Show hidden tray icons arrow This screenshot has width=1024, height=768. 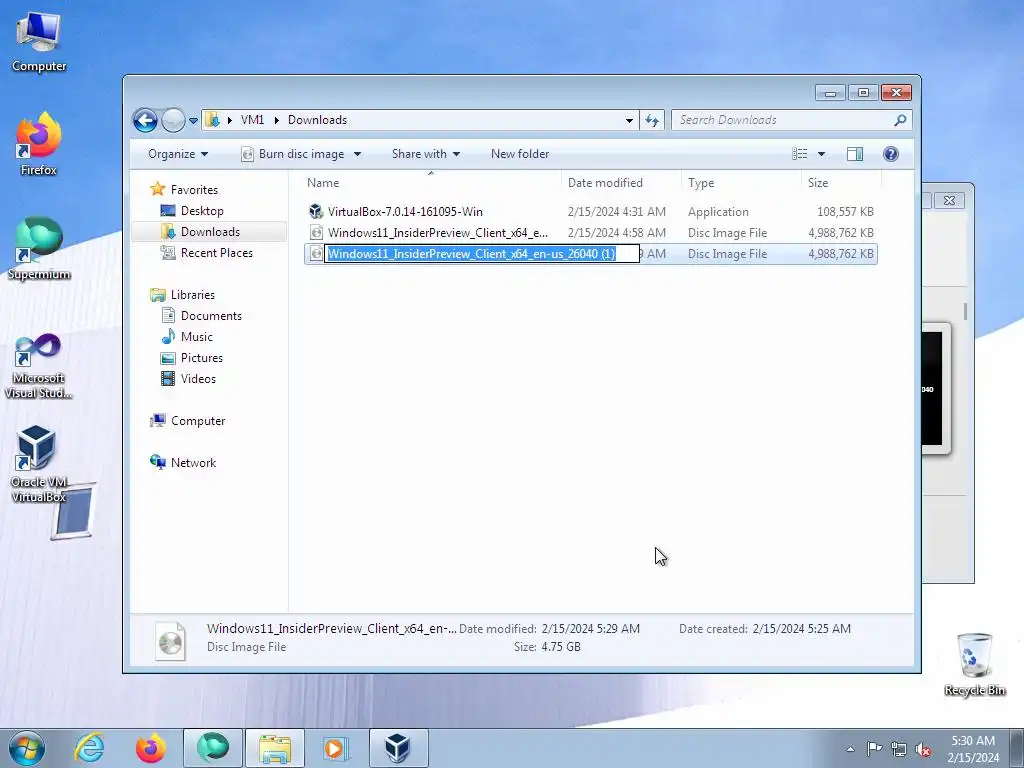850,749
